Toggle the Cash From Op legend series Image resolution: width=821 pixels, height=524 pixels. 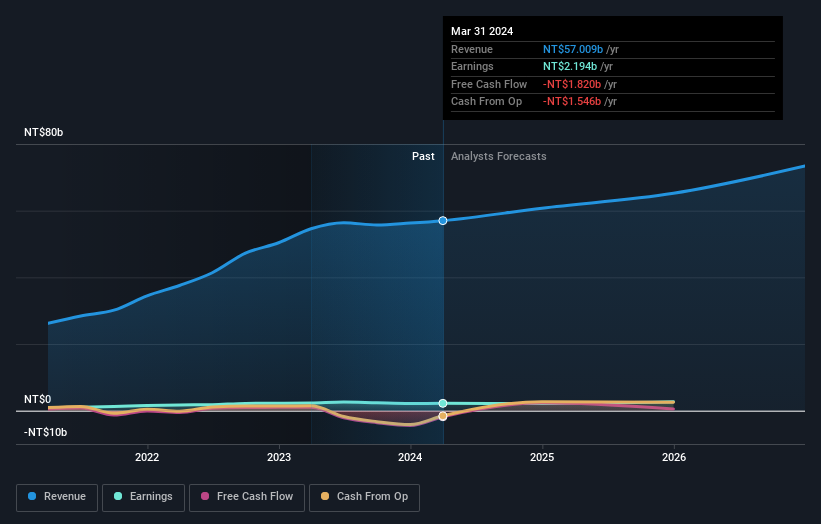click(x=364, y=497)
